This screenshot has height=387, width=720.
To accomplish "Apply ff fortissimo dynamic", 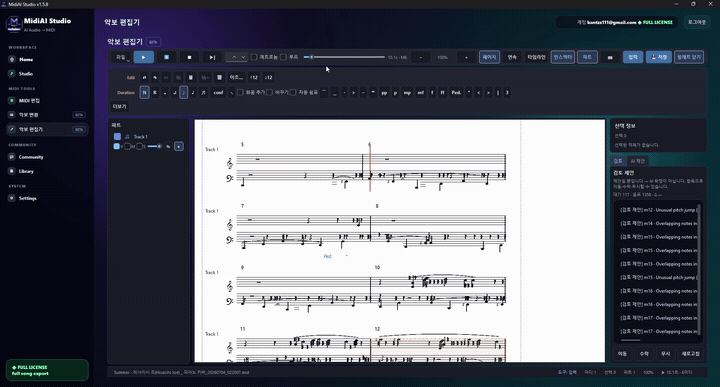I will (442, 92).
